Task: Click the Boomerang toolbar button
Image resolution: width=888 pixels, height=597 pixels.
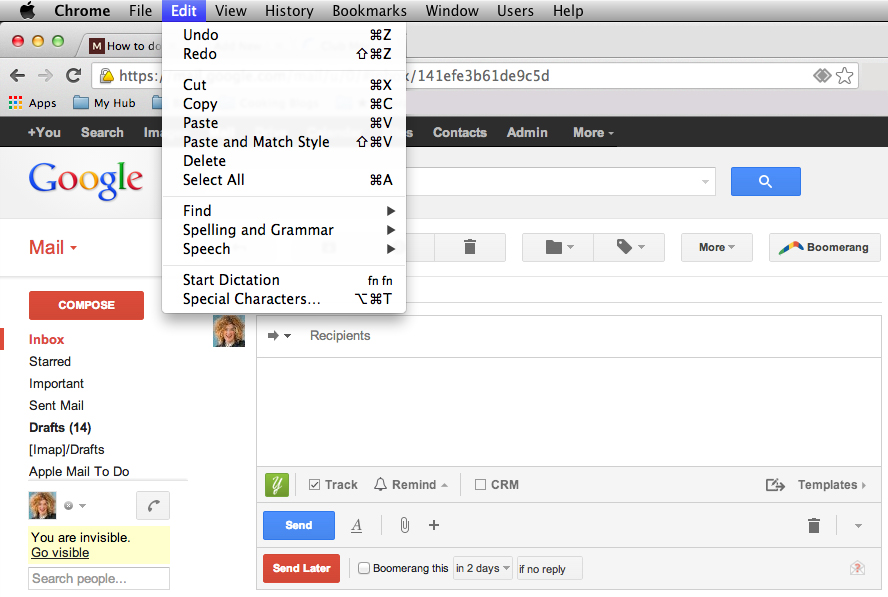Action: 825,247
